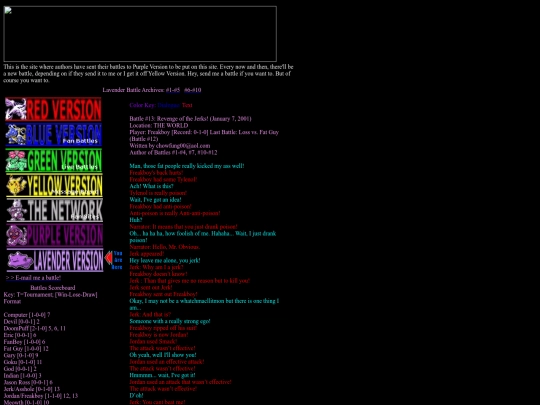This screenshot has height=405, width=540.
Task: Click scoreboard entry 'FanBoy [1-0-0] 6'
Action: [24, 342]
